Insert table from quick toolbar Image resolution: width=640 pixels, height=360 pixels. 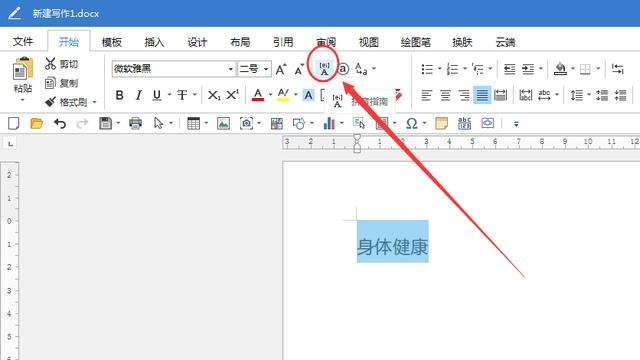pyautogui.click(x=193, y=123)
